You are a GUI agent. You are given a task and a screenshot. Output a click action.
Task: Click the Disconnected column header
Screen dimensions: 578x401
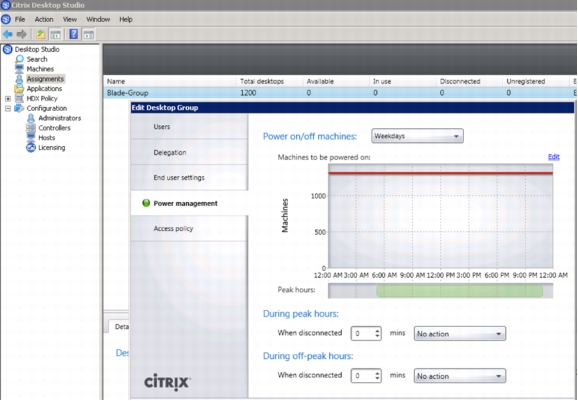pos(469,81)
